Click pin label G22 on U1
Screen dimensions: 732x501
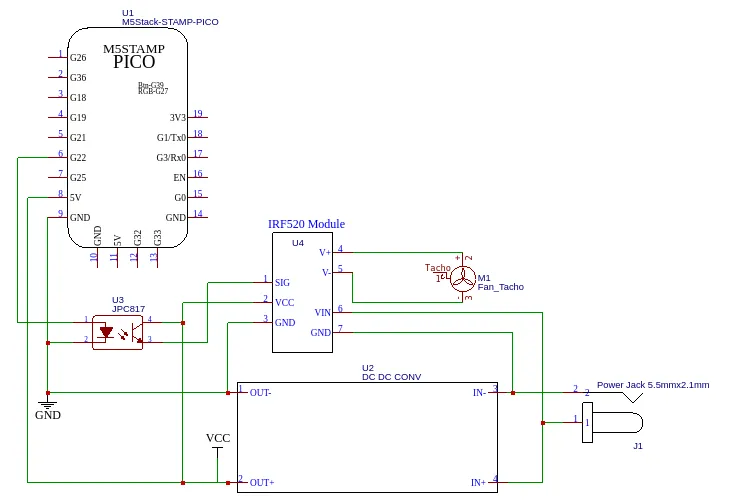[78, 158]
